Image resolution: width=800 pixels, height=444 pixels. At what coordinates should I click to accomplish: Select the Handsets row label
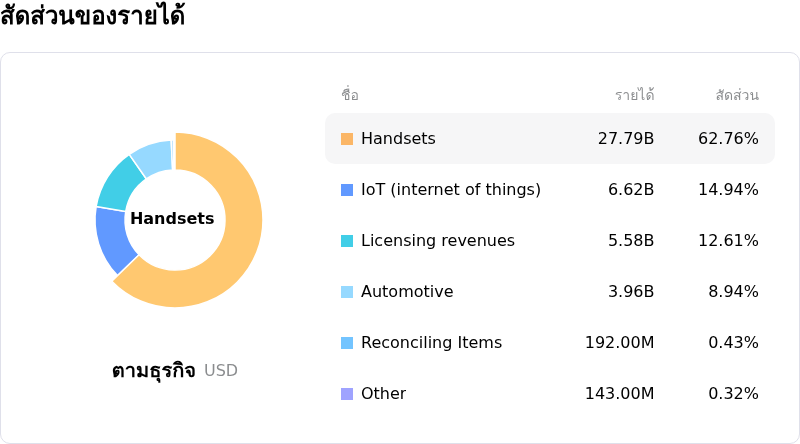click(x=398, y=139)
